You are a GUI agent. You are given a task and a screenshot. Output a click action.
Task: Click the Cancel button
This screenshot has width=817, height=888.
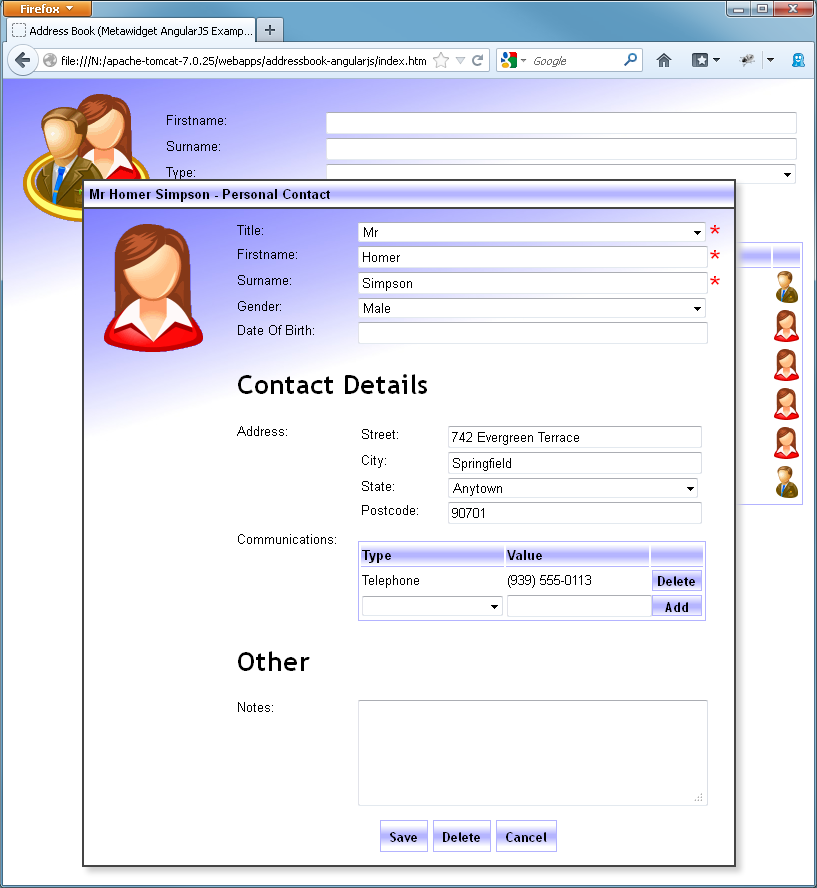coord(526,836)
